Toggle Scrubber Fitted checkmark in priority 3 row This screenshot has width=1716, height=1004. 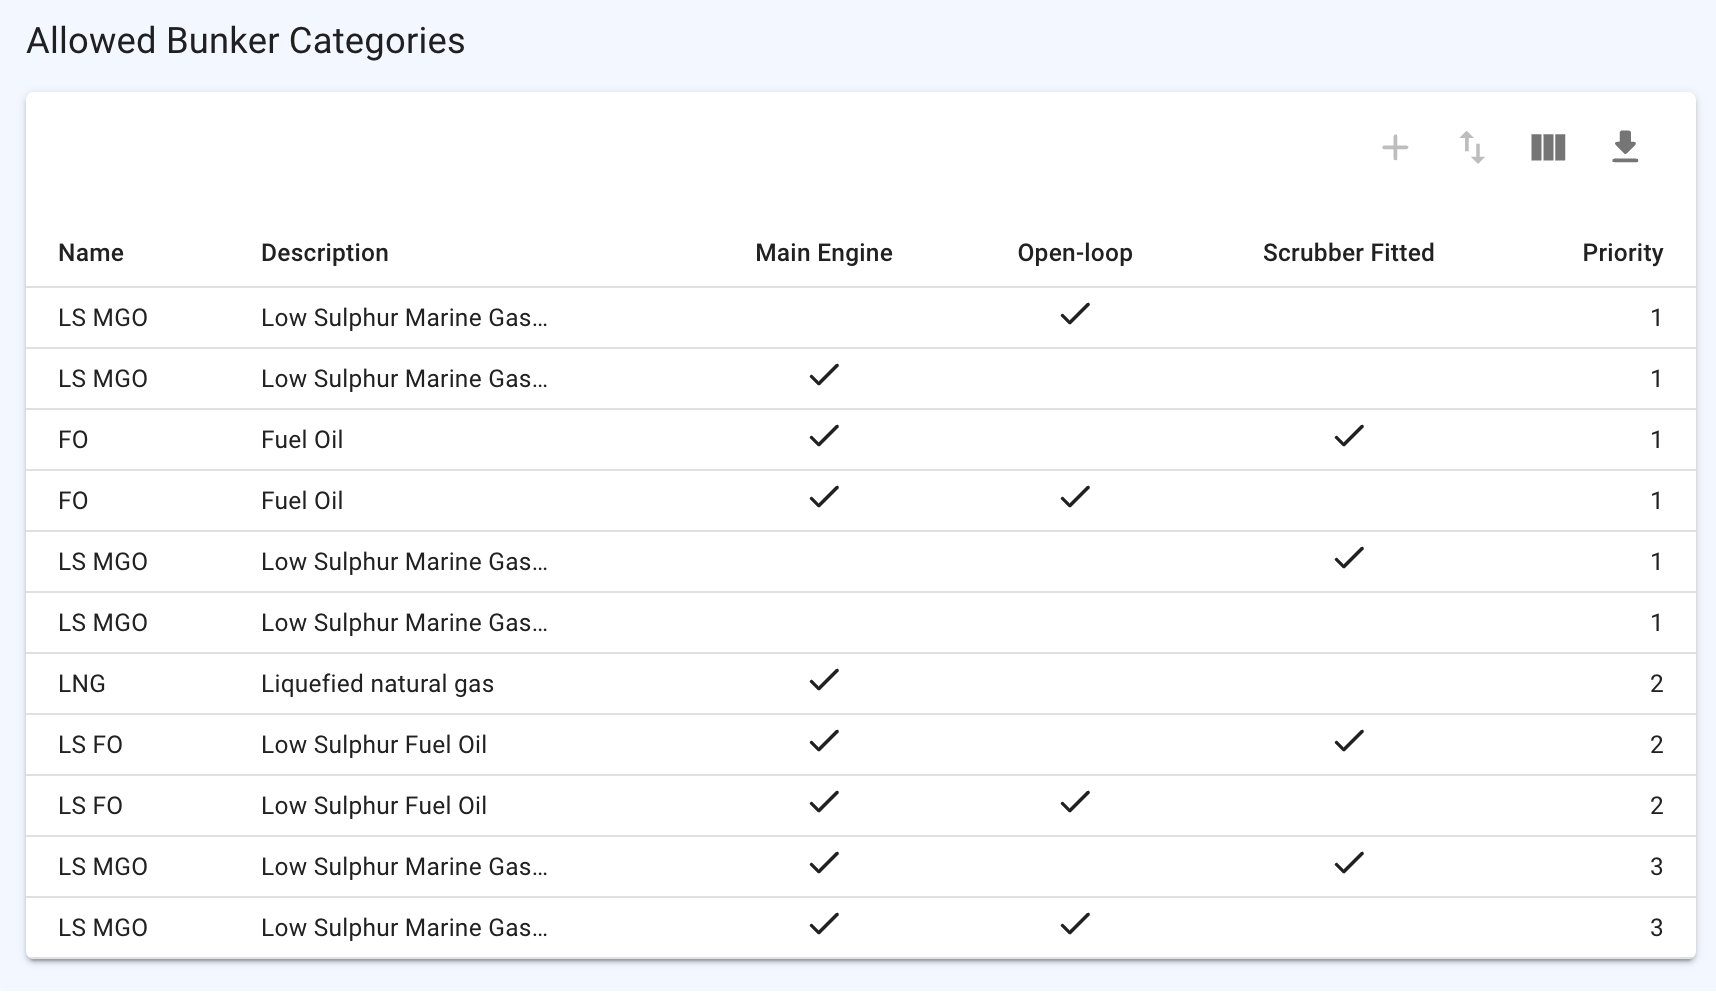[x=1349, y=864]
